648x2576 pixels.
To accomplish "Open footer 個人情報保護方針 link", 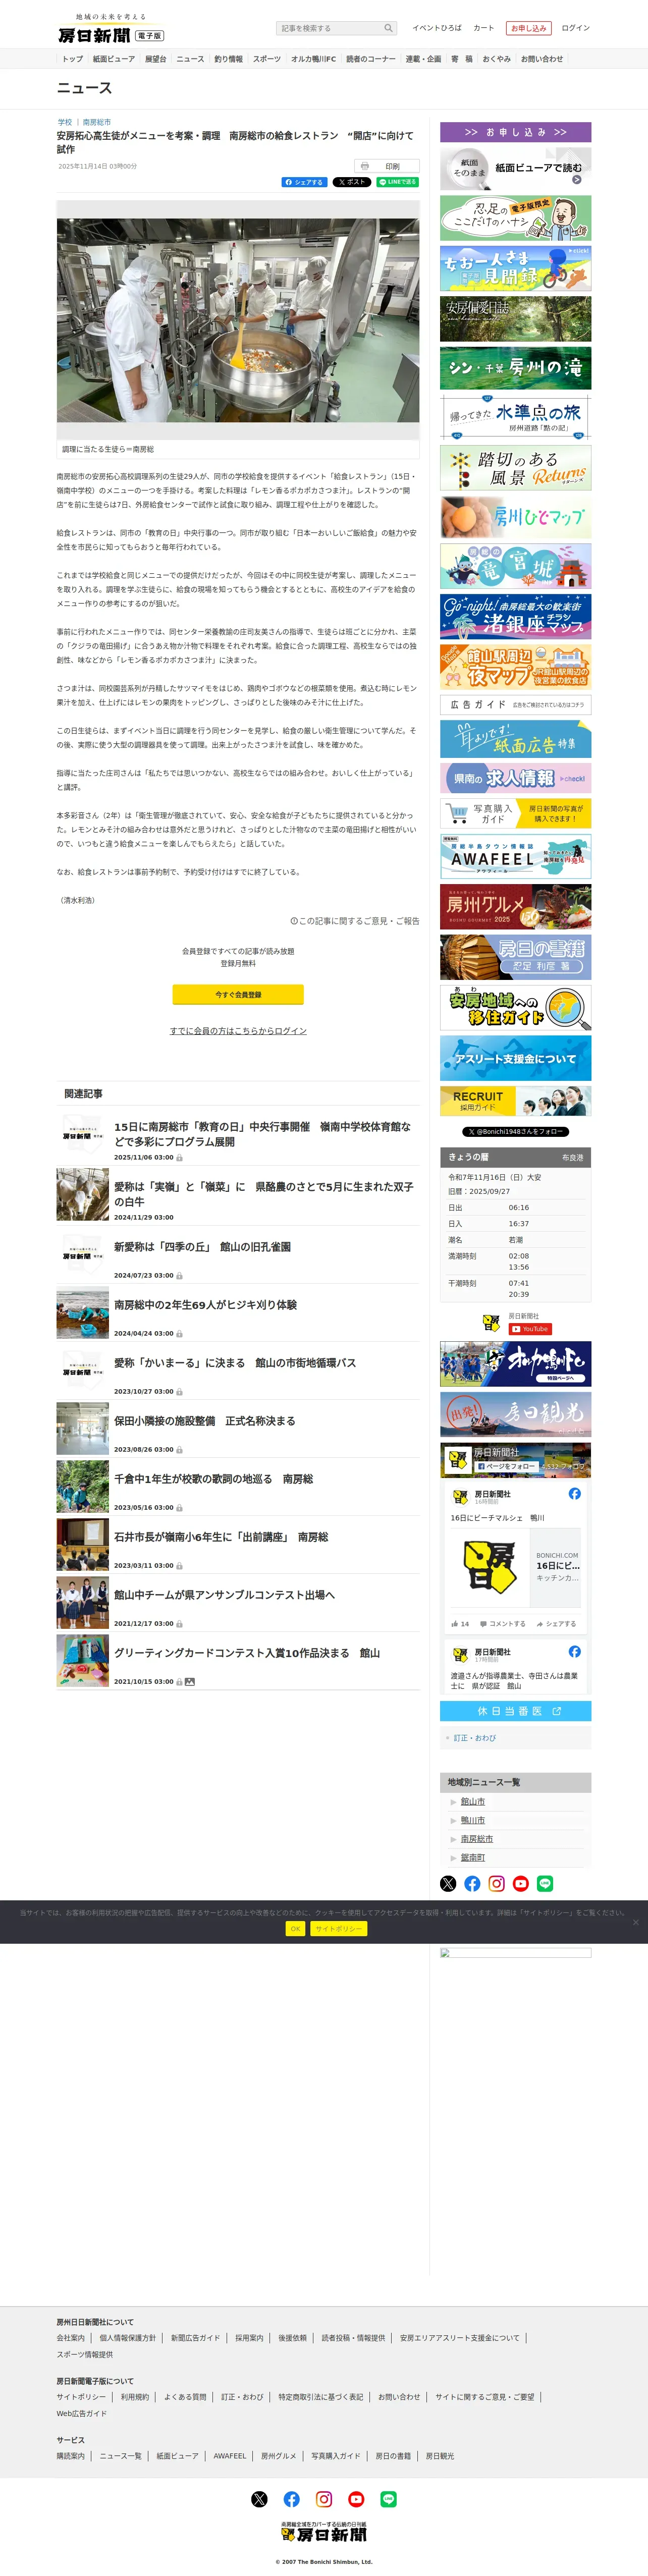I will [128, 2338].
